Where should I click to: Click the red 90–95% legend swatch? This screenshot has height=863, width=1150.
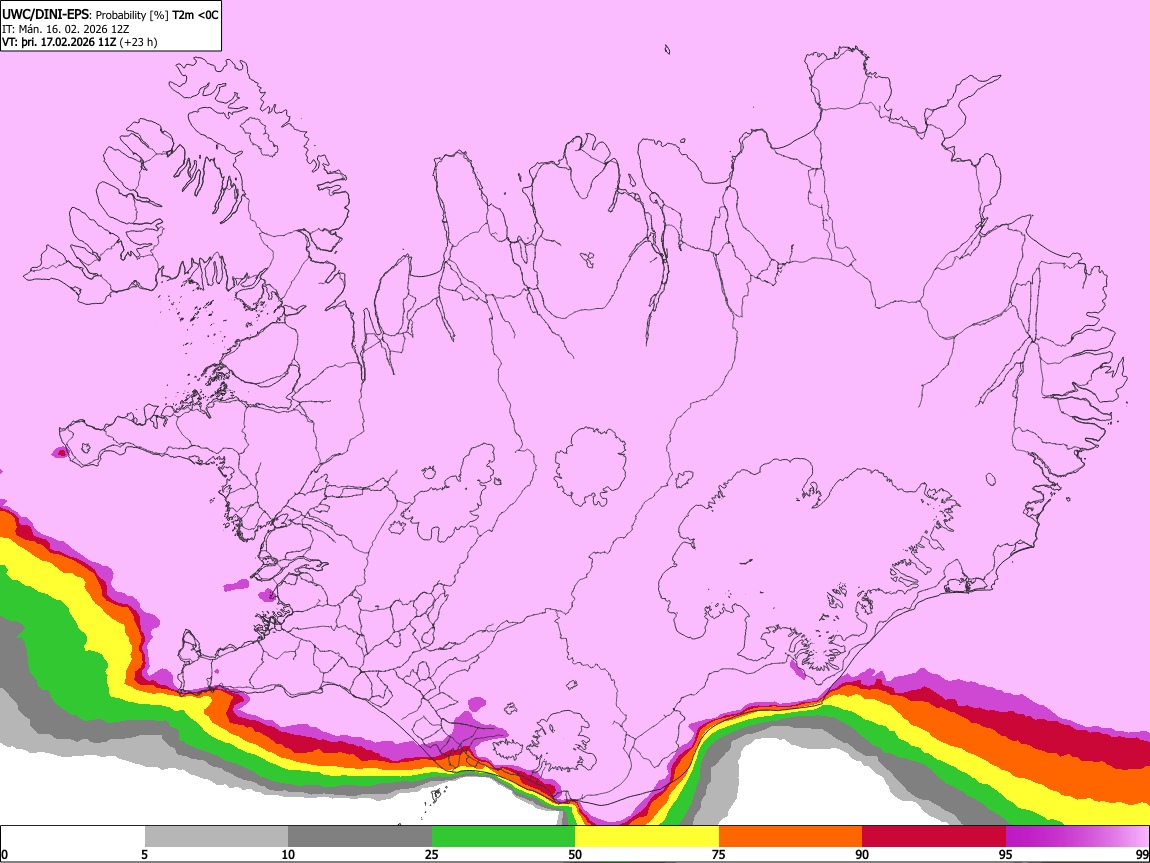934,836
